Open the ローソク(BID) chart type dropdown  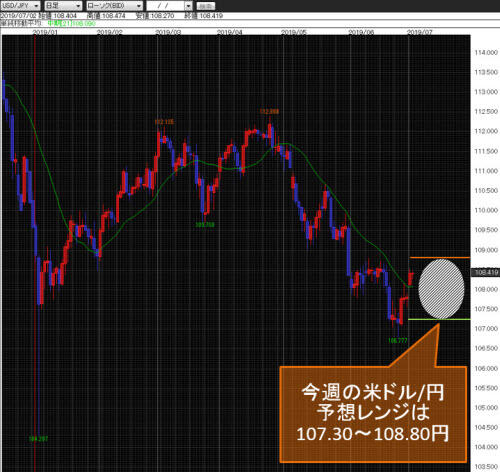pos(114,6)
